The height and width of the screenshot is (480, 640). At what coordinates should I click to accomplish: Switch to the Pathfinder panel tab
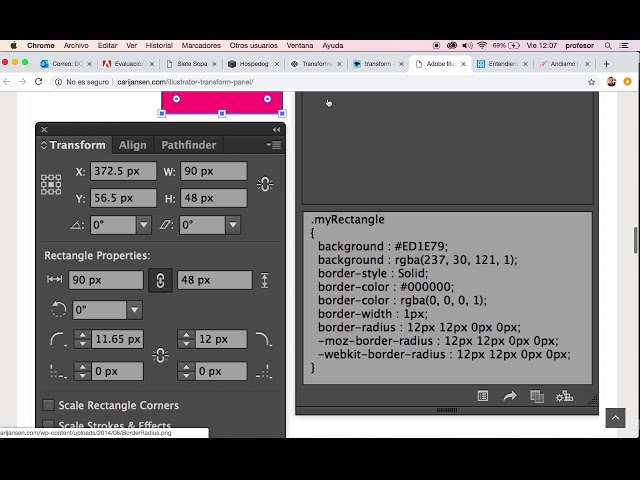pos(189,145)
